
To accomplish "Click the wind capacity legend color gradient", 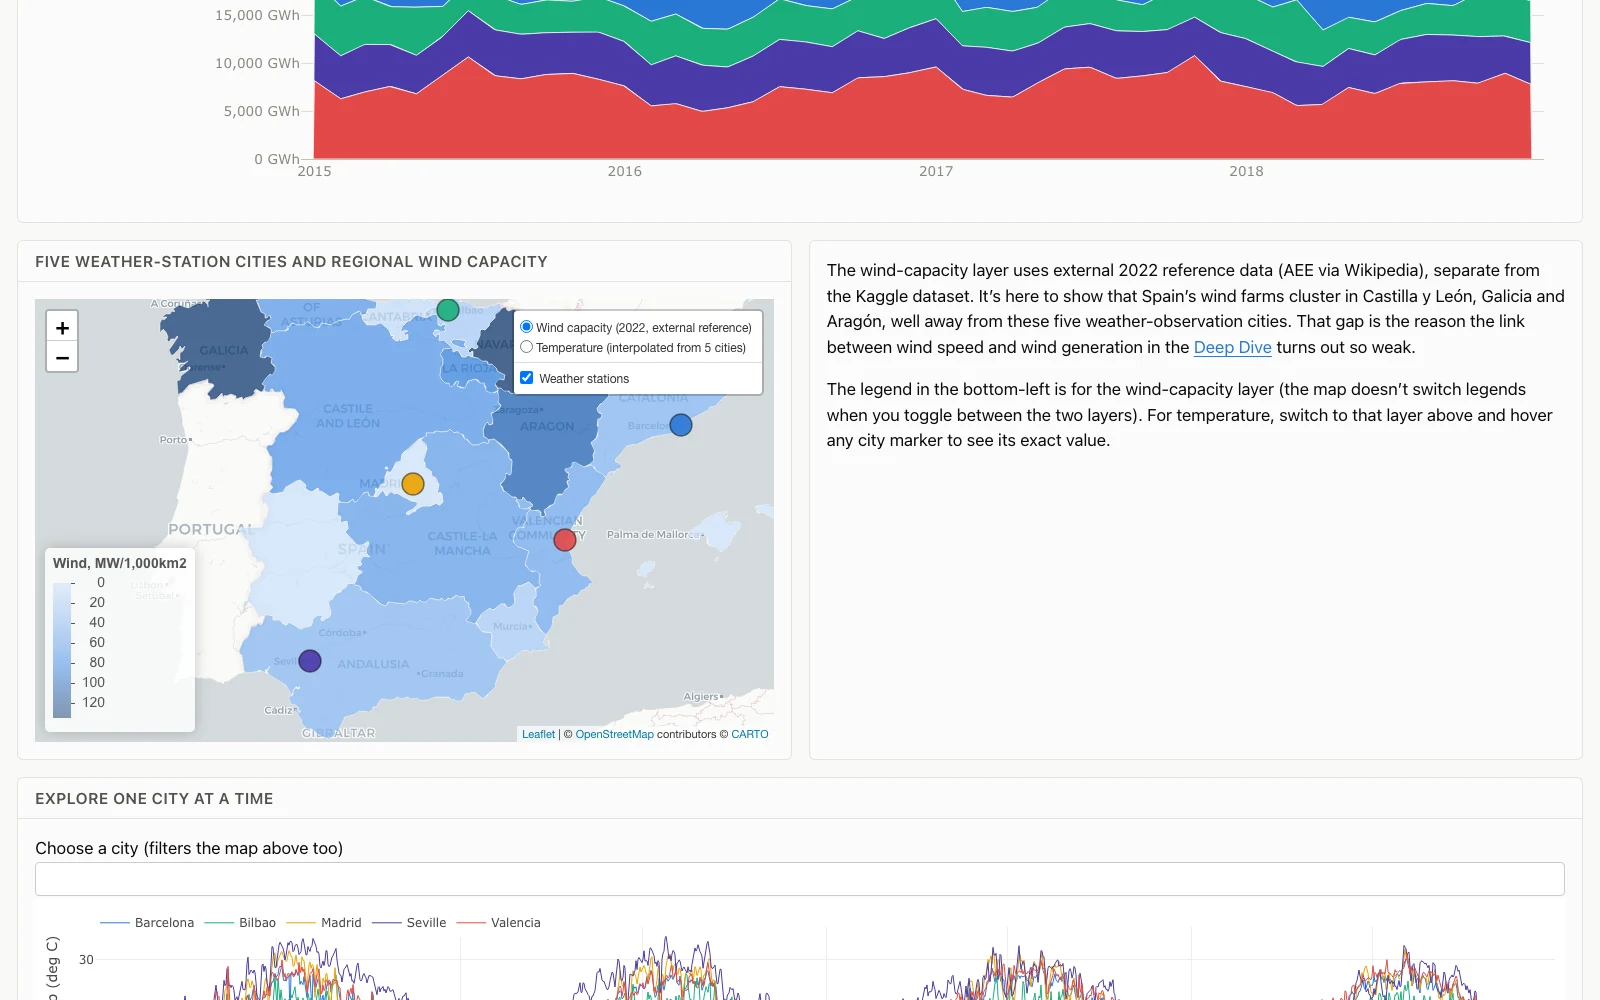I will [x=62, y=650].
